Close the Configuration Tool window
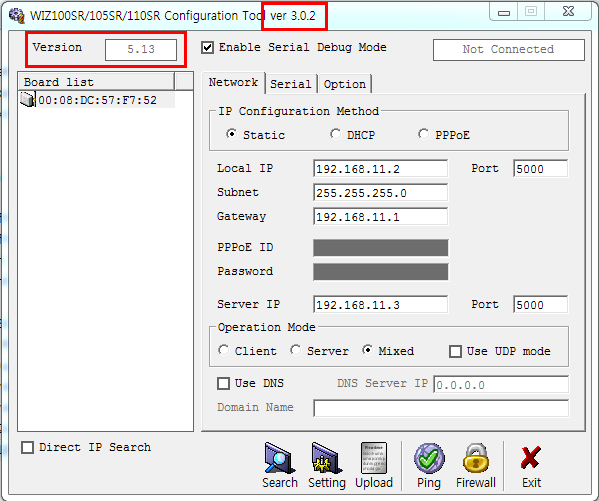This screenshot has width=599, height=501. 568,11
